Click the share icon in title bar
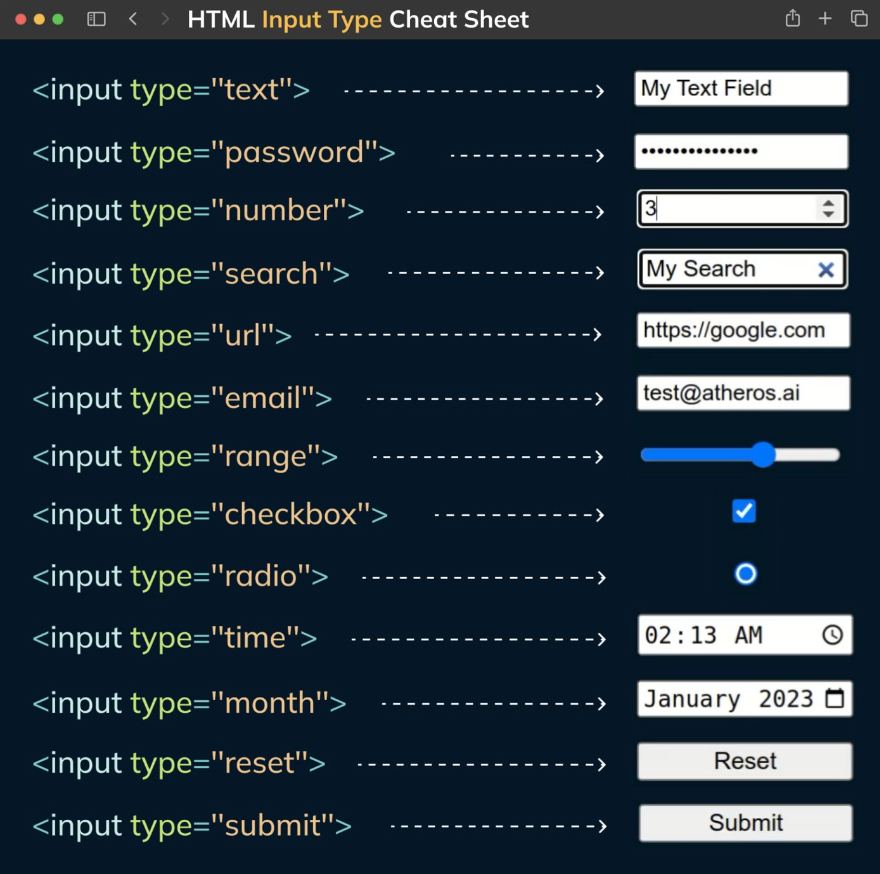Image resolution: width=880 pixels, height=874 pixels. pos(793,19)
